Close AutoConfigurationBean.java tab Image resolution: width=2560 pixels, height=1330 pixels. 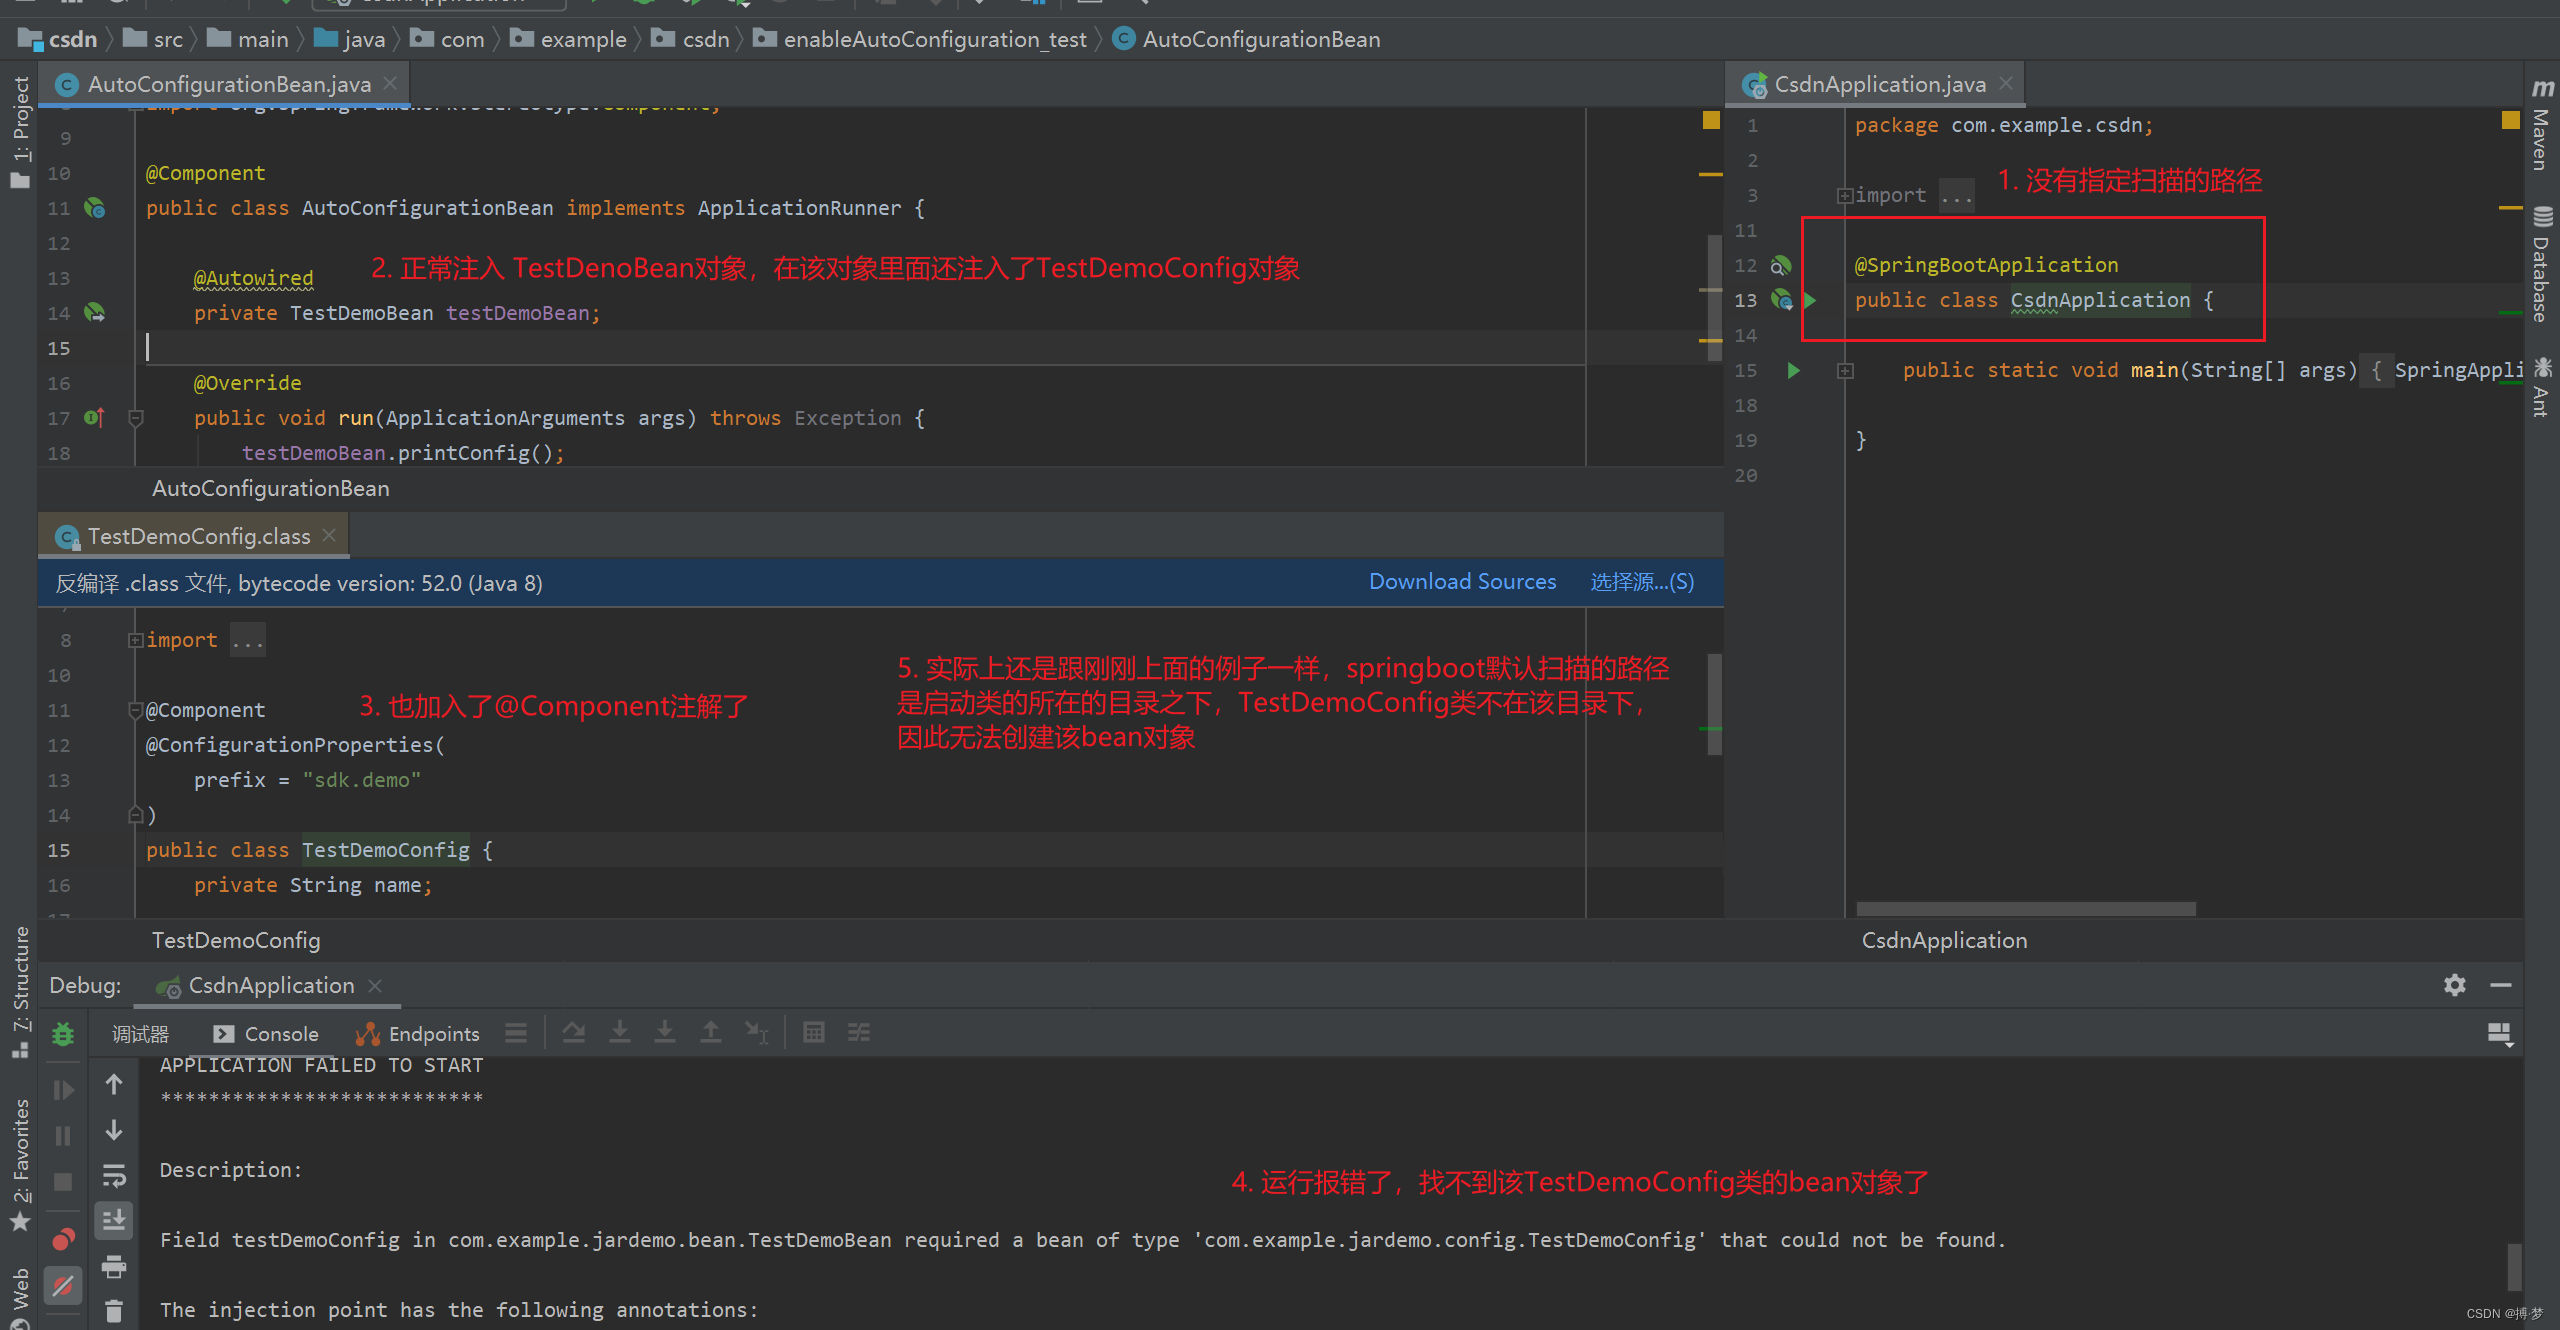click(x=391, y=84)
